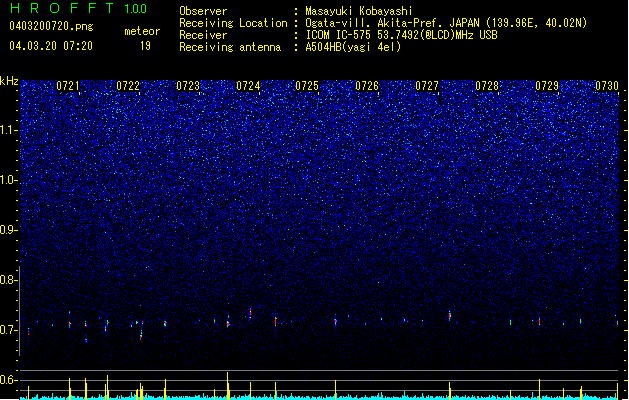Click the kHz axis unit label

(x=9, y=81)
